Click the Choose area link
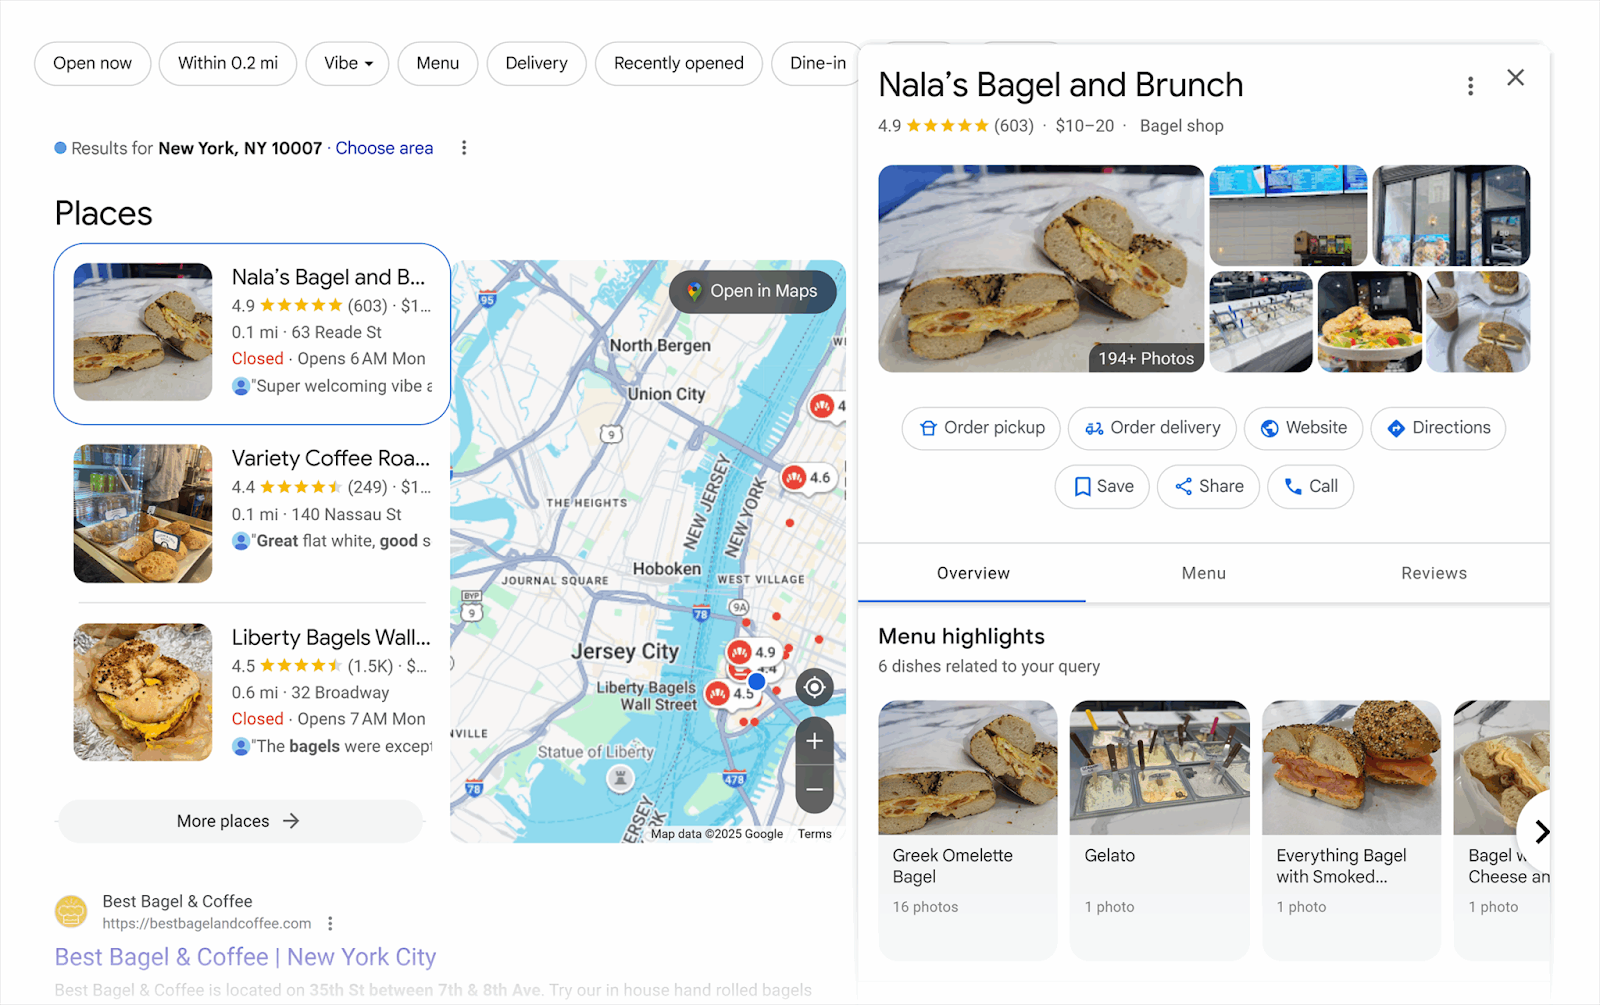Image resolution: width=1600 pixels, height=1005 pixels. (x=384, y=148)
